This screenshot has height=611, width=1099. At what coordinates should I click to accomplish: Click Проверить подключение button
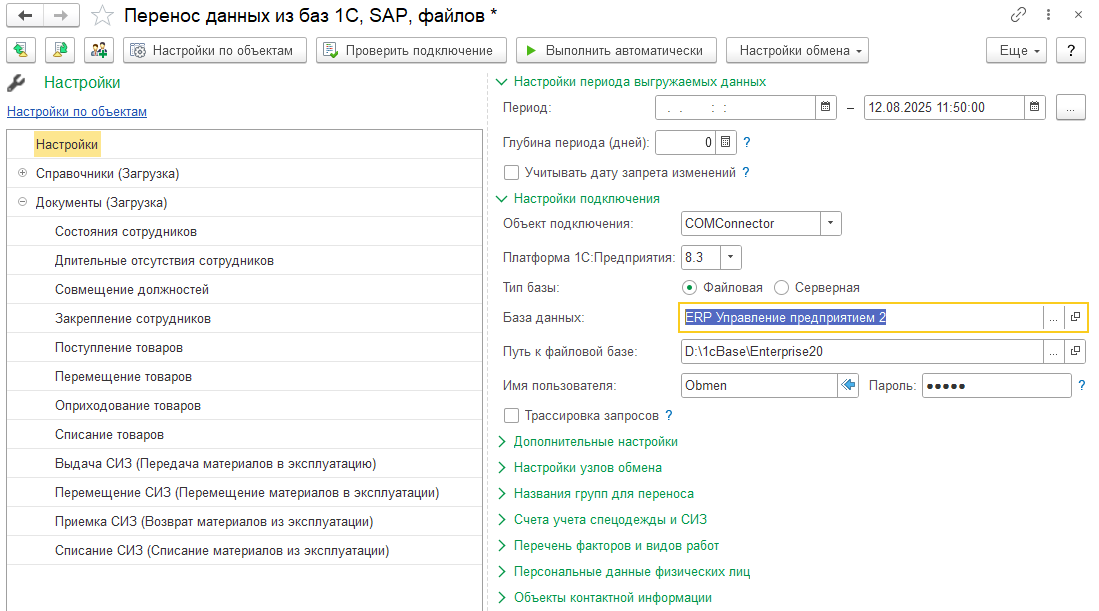(411, 50)
